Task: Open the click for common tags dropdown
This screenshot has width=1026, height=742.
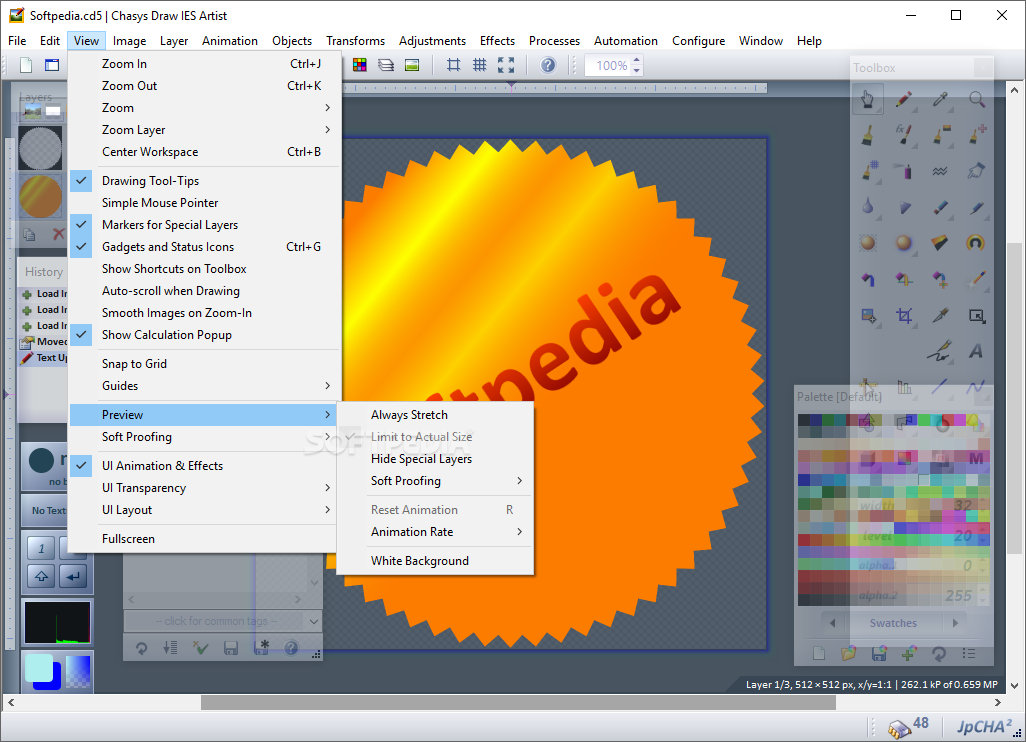Action: point(222,620)
